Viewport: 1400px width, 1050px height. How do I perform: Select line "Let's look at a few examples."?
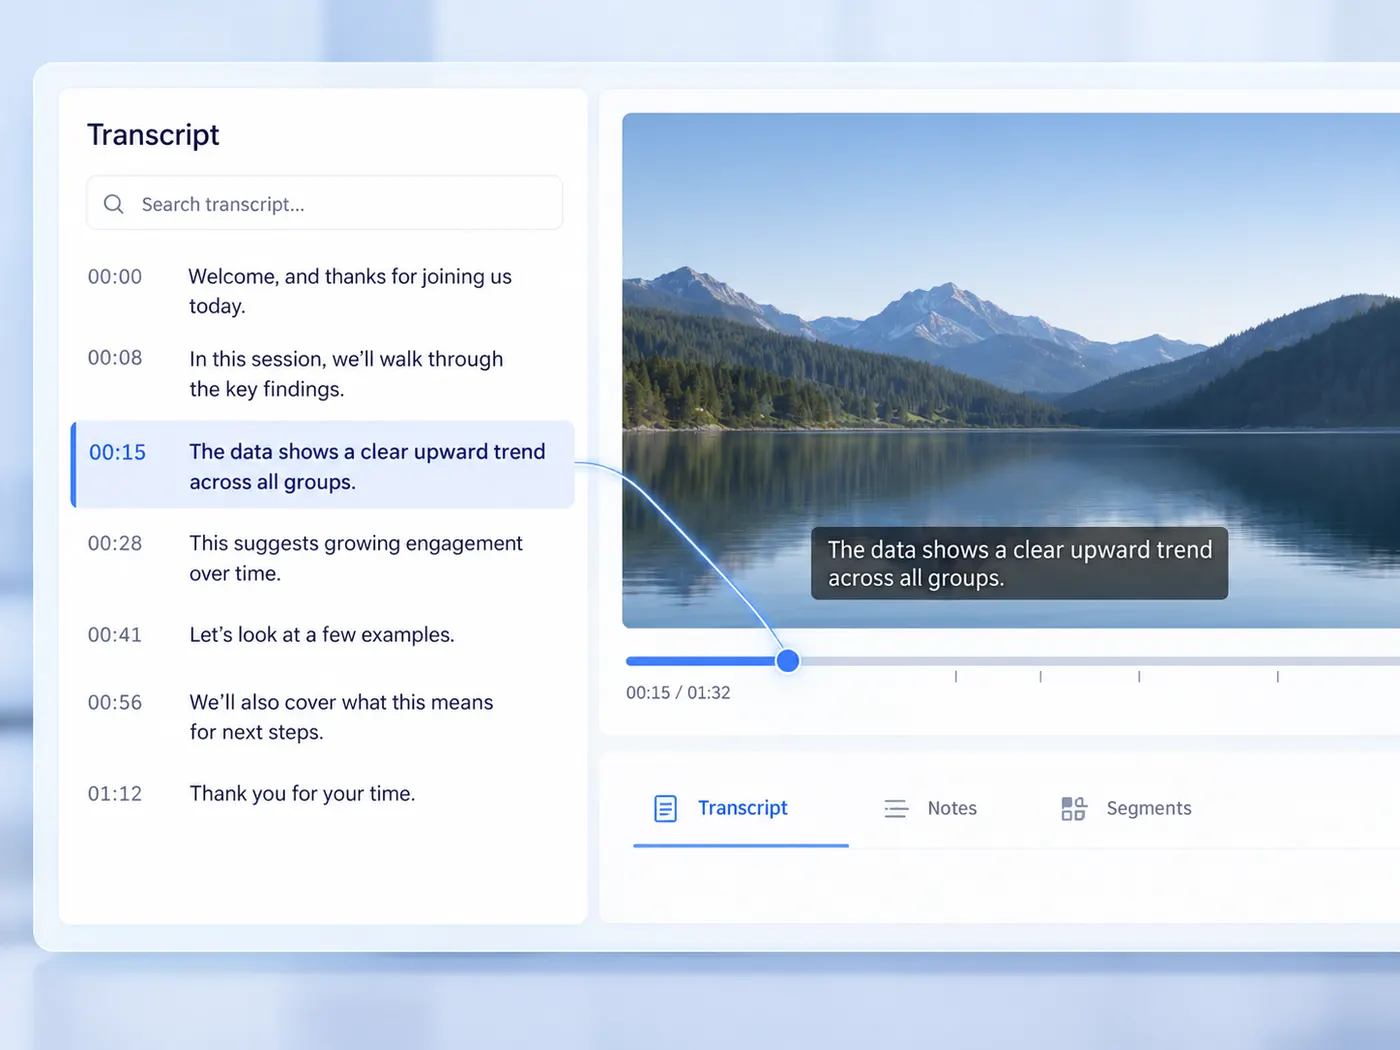322,635
